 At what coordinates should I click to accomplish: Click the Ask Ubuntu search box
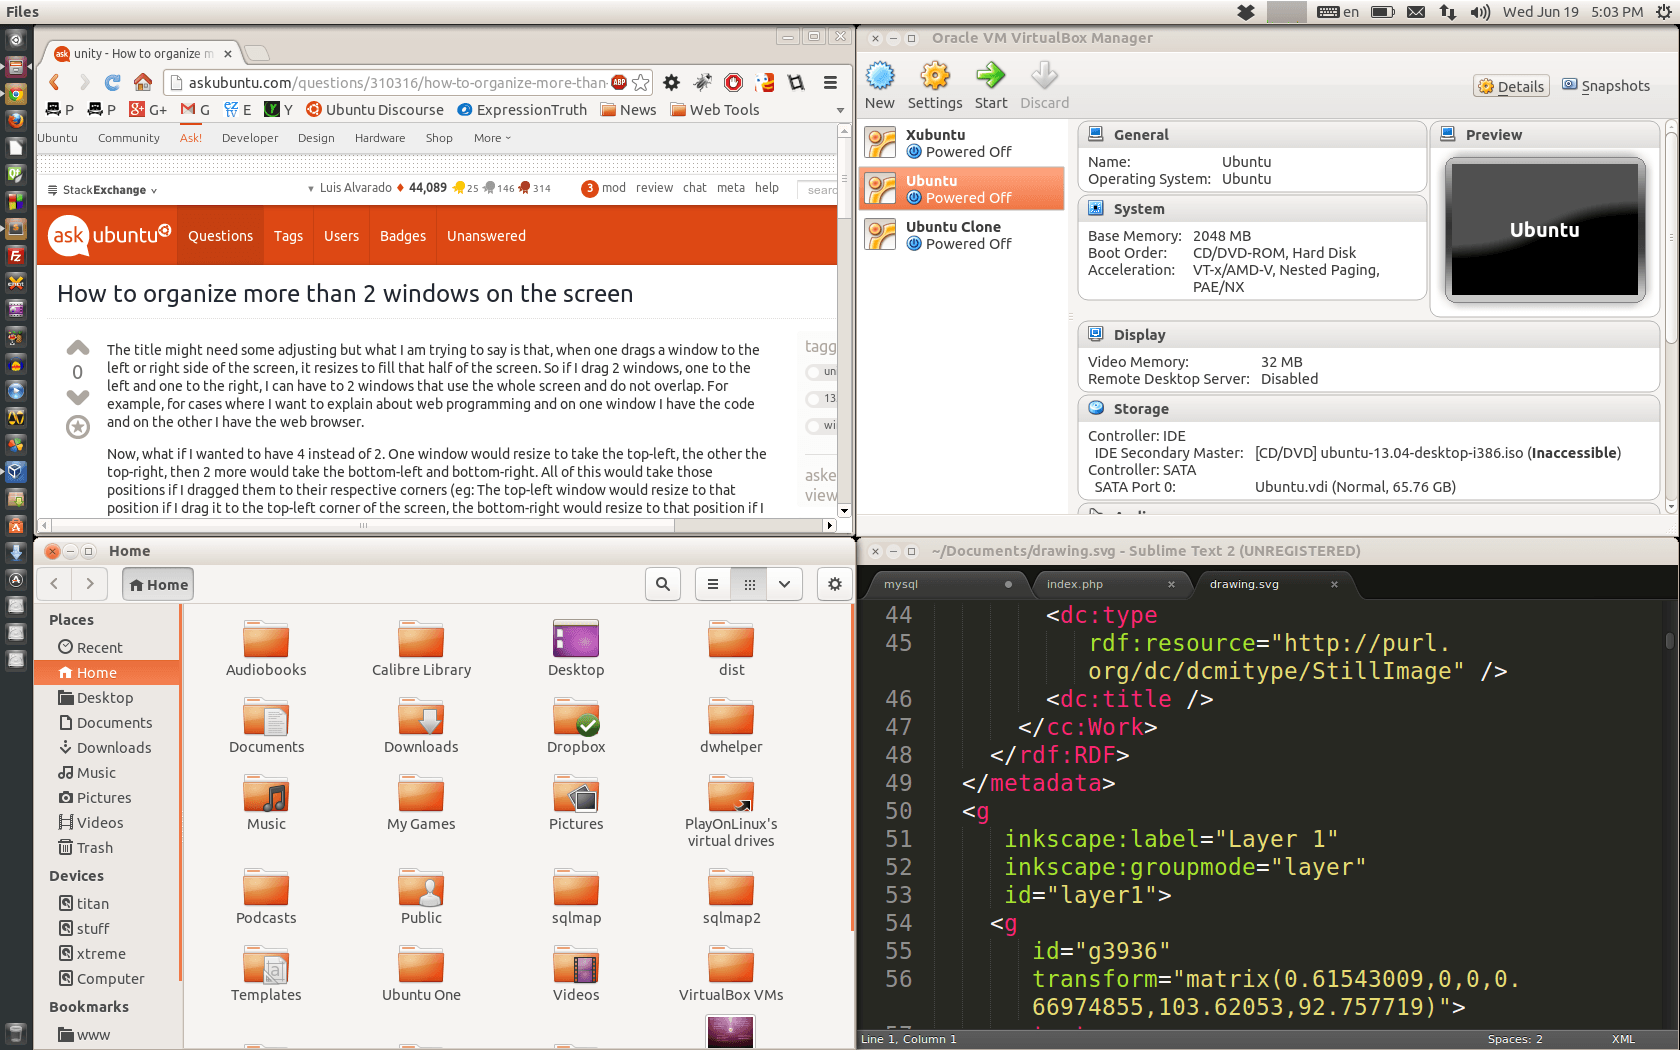click(x=818, y=189)
